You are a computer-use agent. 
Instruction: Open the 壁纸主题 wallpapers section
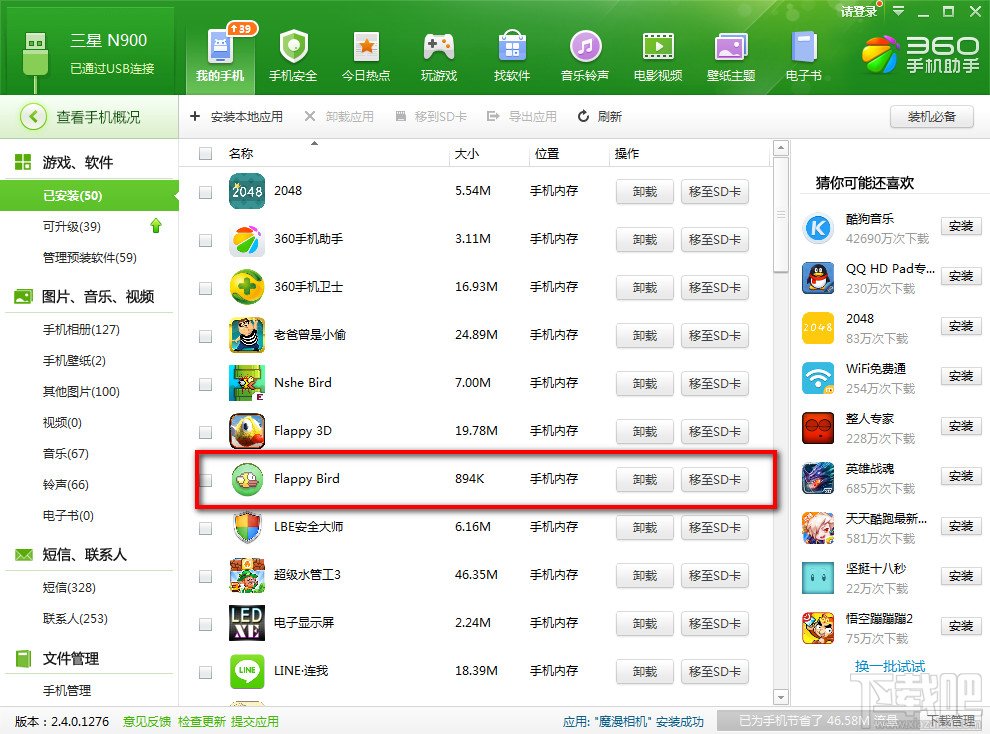[730, 53]
